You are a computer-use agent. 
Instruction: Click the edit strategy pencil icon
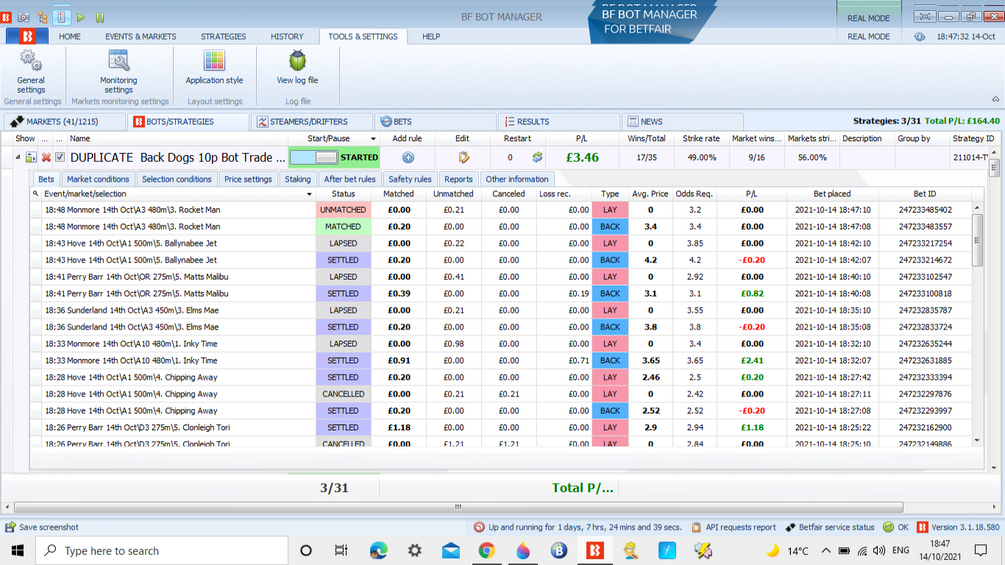click(x=463, y=157)
